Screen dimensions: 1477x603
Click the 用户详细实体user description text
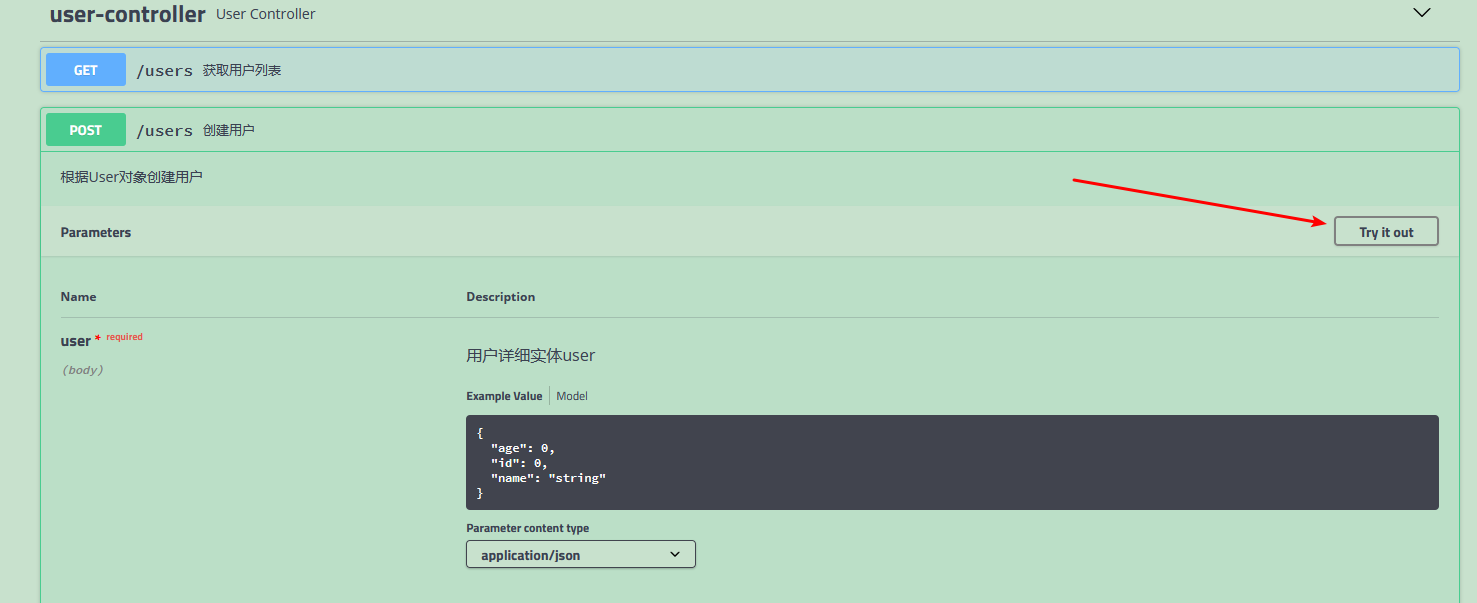click(x=531, y=355)
